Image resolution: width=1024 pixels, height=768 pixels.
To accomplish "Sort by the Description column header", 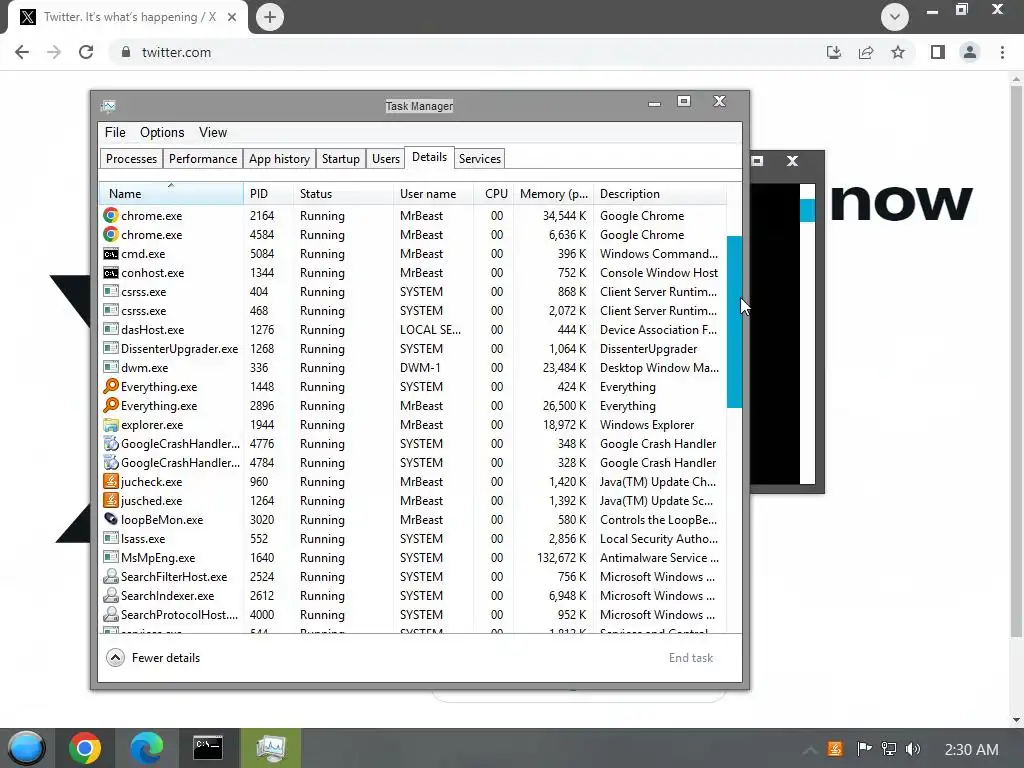I will [660, 194].
